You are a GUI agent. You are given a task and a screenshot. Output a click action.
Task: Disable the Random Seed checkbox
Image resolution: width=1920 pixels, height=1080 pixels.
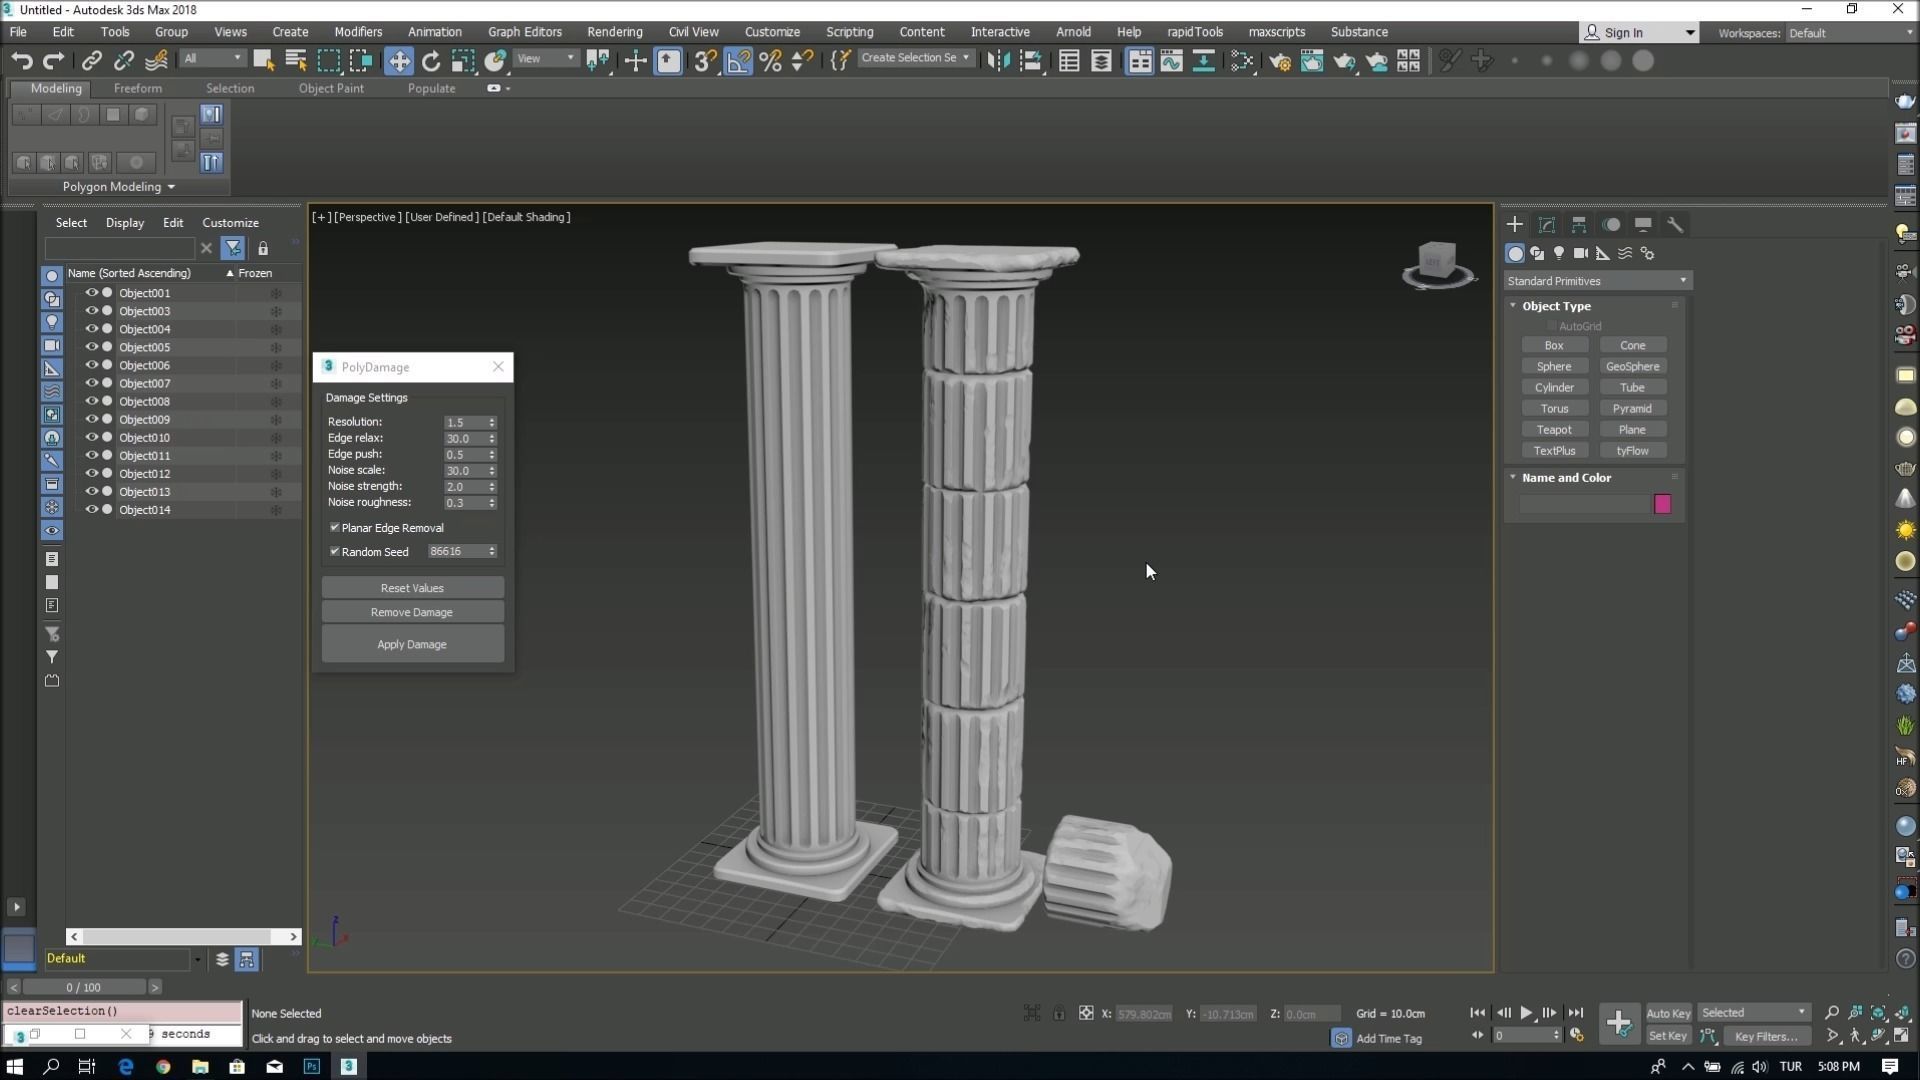tap(335, 552)
